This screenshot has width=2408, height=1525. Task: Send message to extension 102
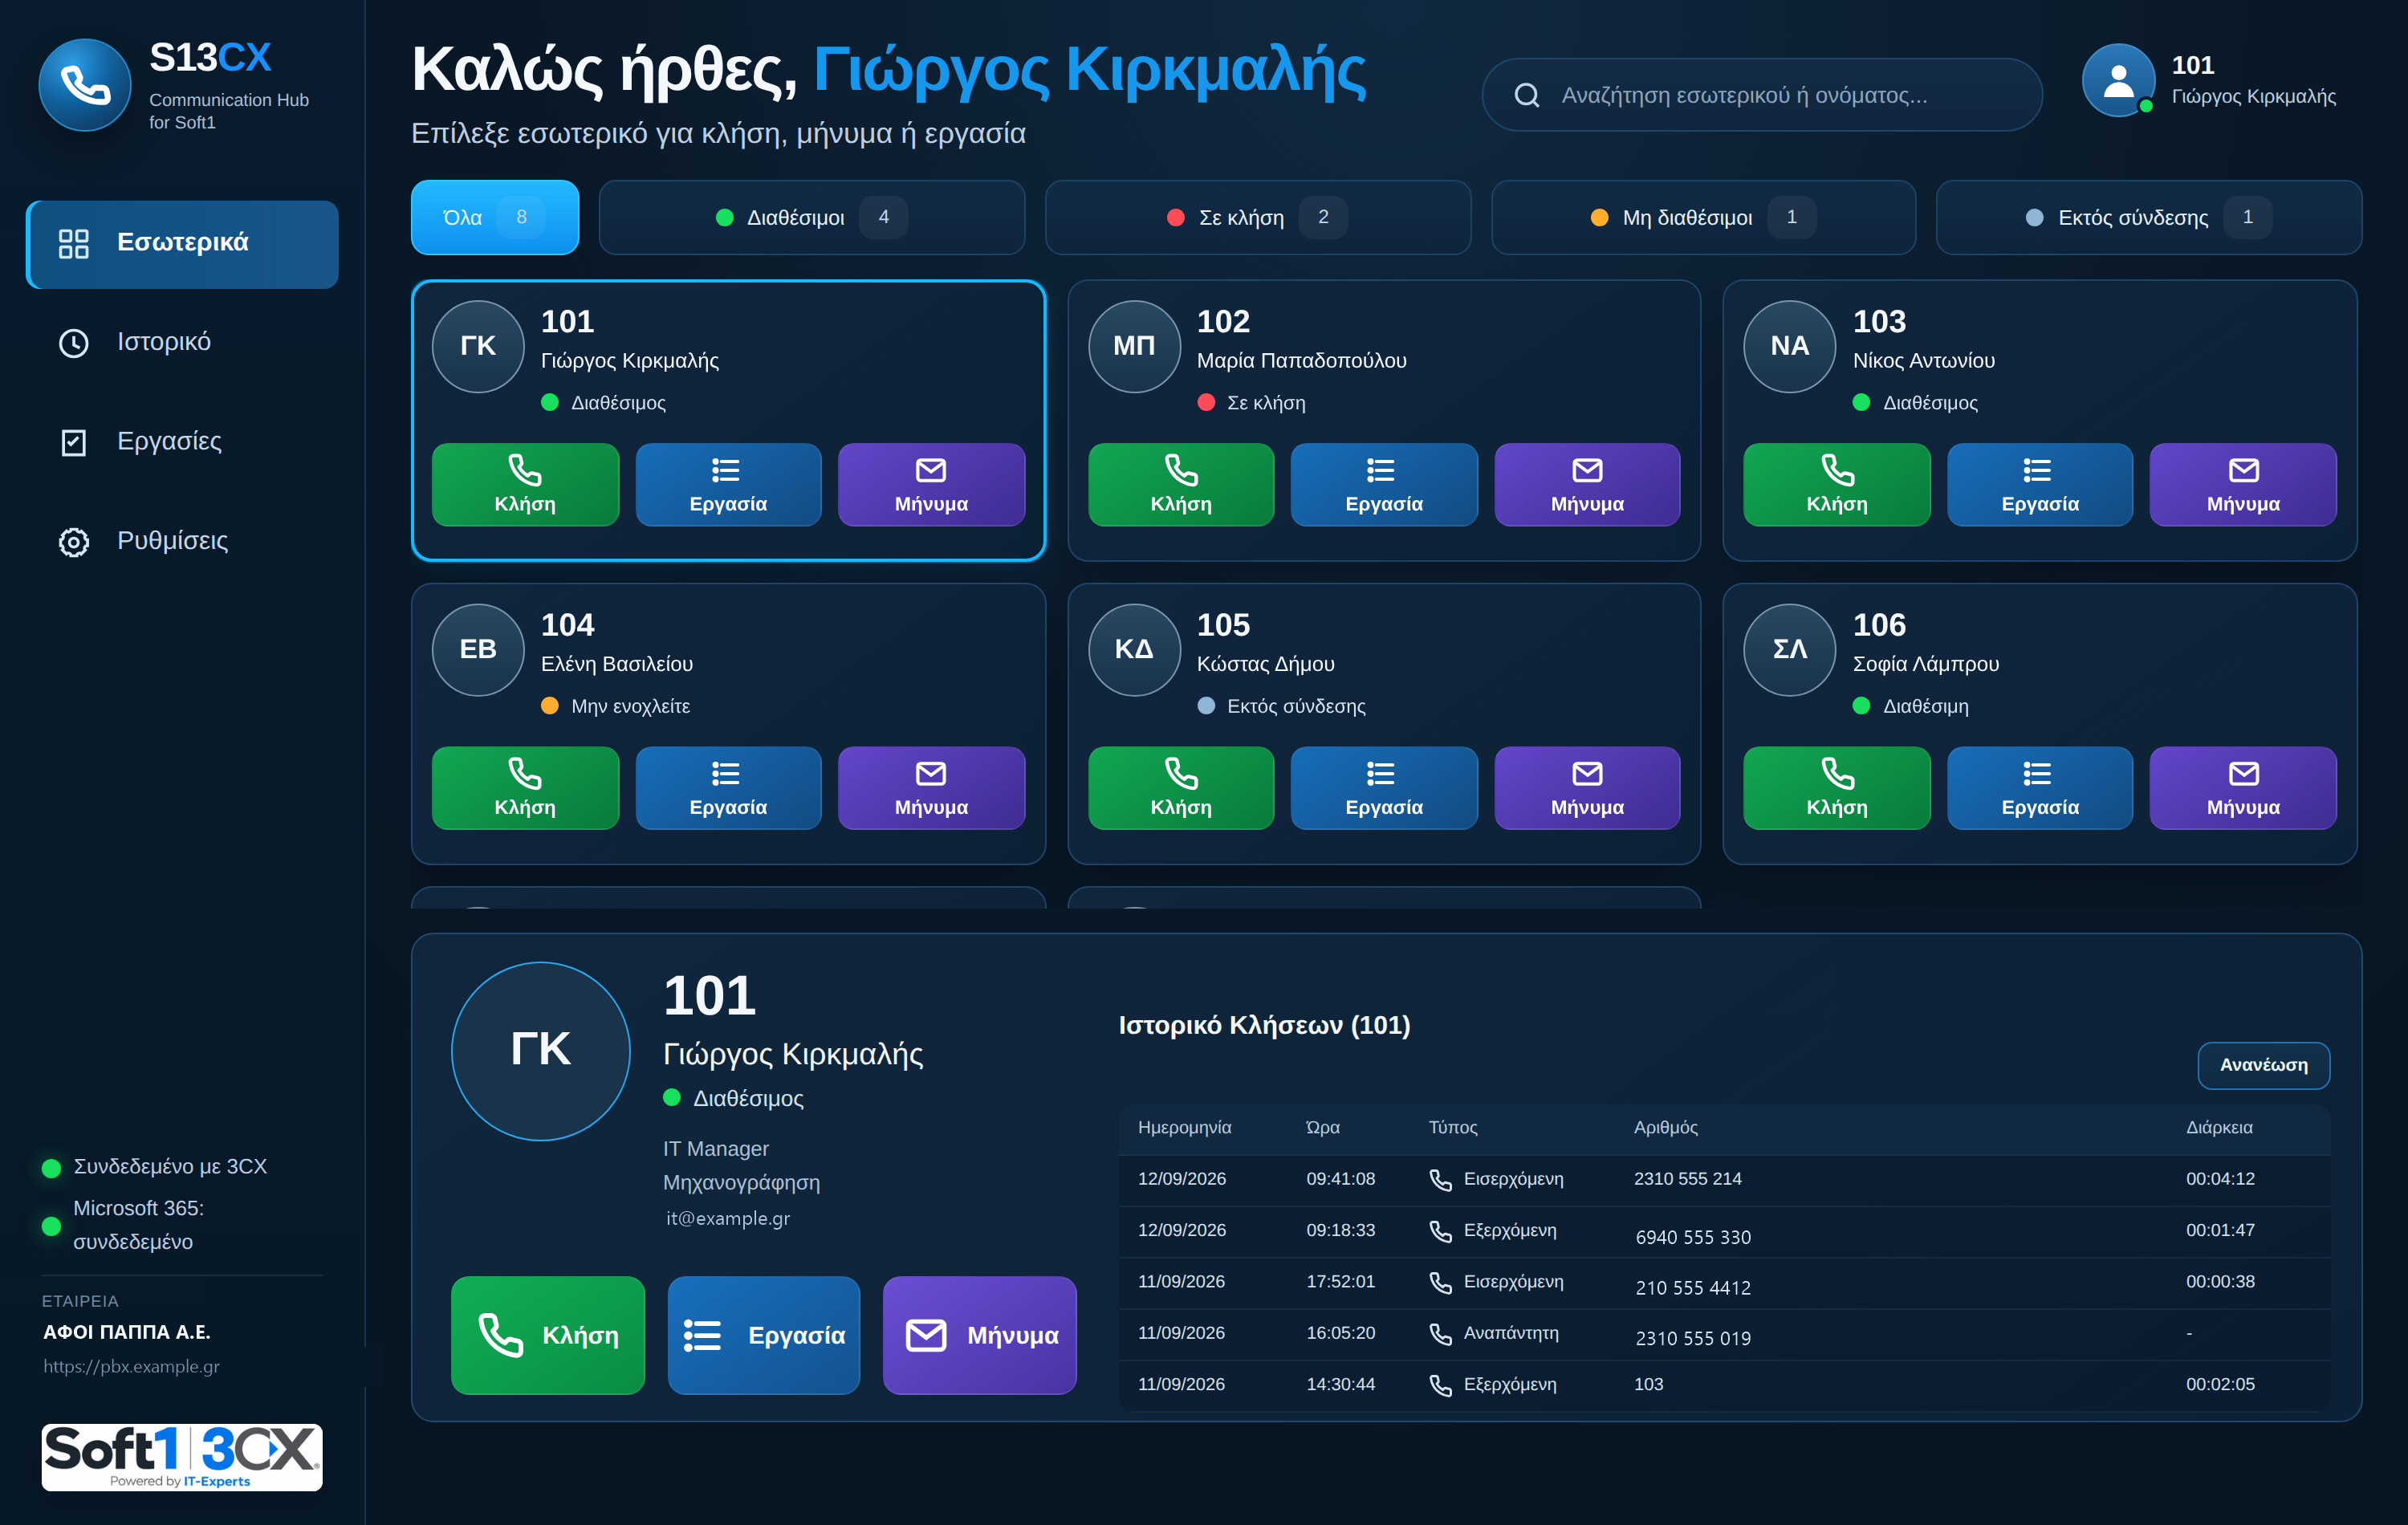[x=1587, y=484]
